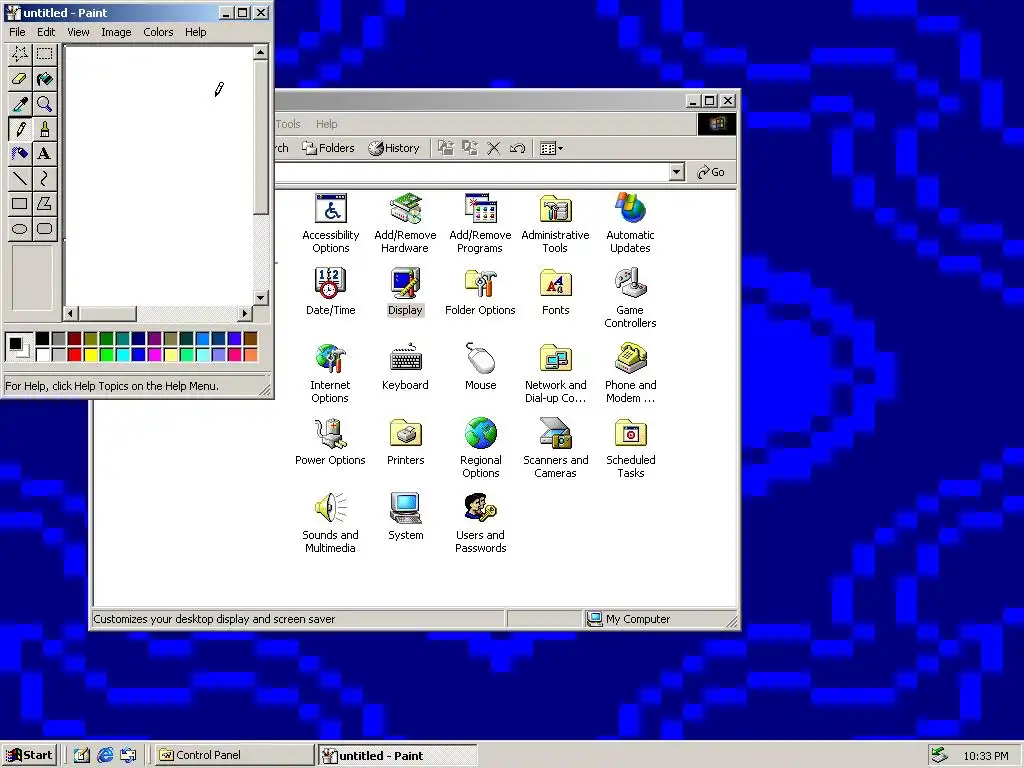Switch to Control Panel taskbar button
This screenshot has width=1024, height=768.
pyautogui.click(x=234, y=756)
